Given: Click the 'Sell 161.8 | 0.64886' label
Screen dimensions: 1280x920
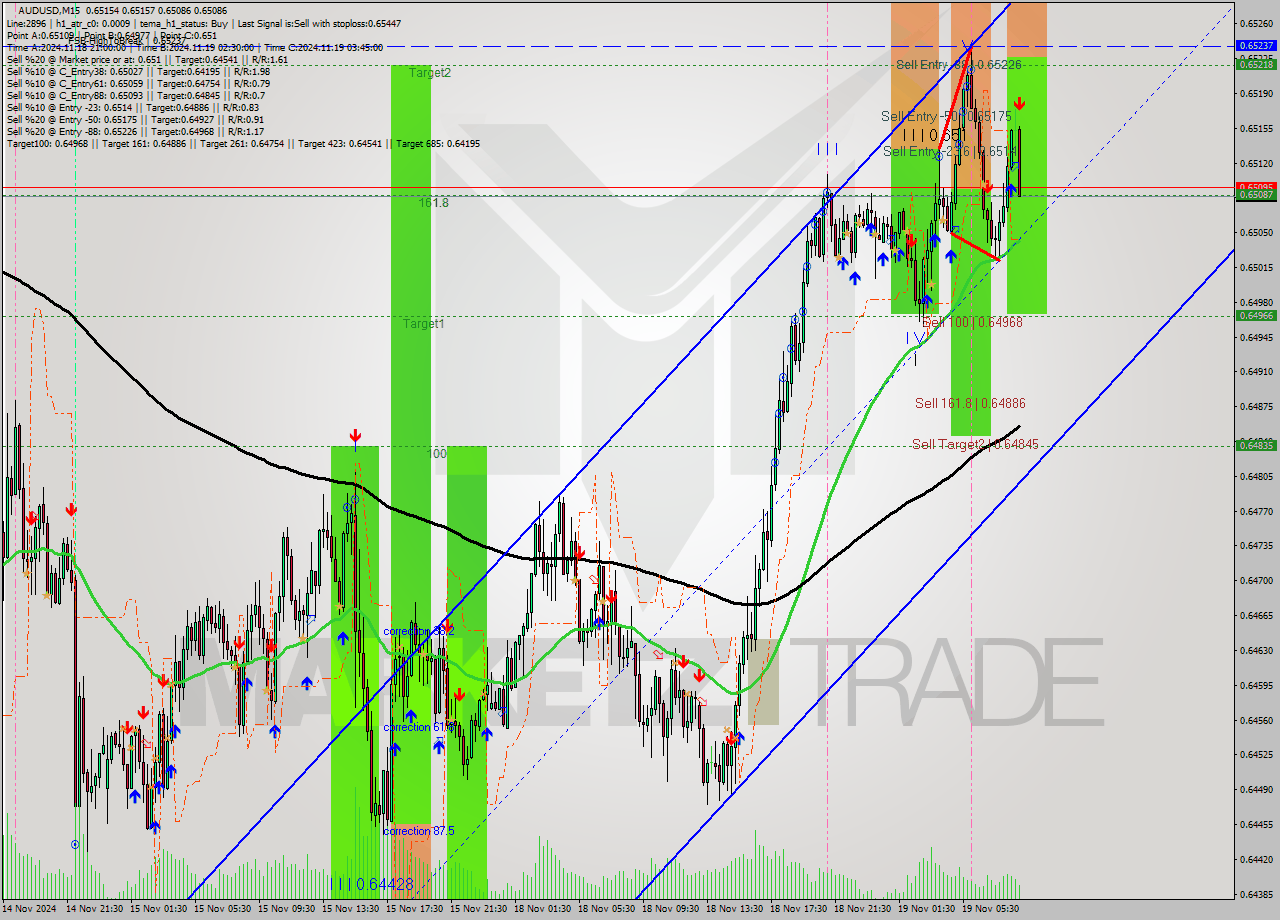Looking at the screenshot, I should click(x=970, y=404).
